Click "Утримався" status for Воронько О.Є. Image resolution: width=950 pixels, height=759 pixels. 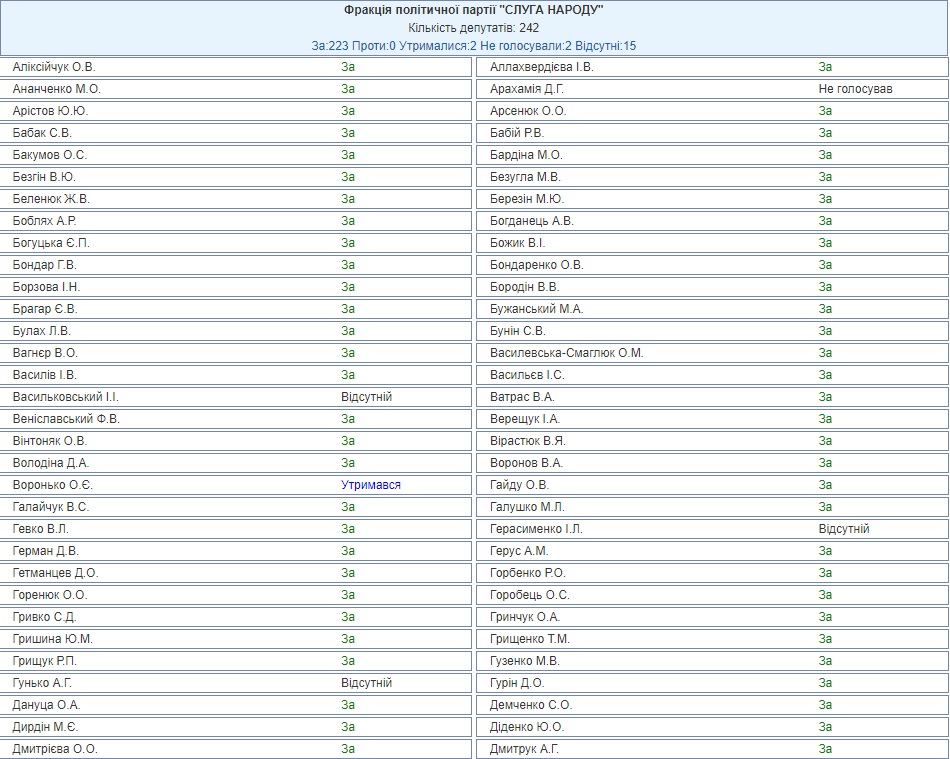pyautogui.click(x=371, y=485)
